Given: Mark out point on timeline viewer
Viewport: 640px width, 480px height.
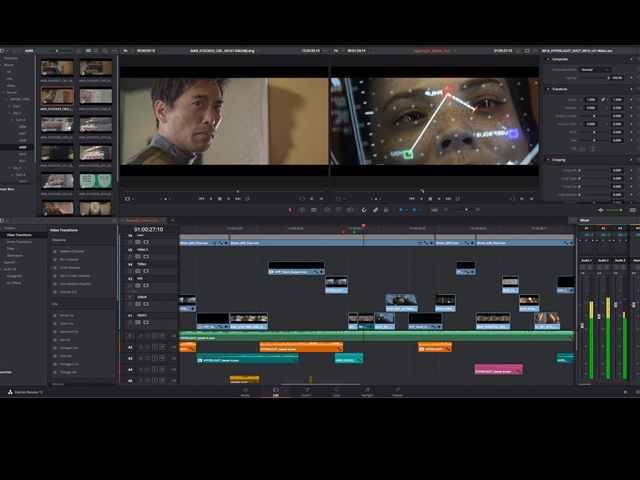Looking at the screenshot, I should coord(531,199).
